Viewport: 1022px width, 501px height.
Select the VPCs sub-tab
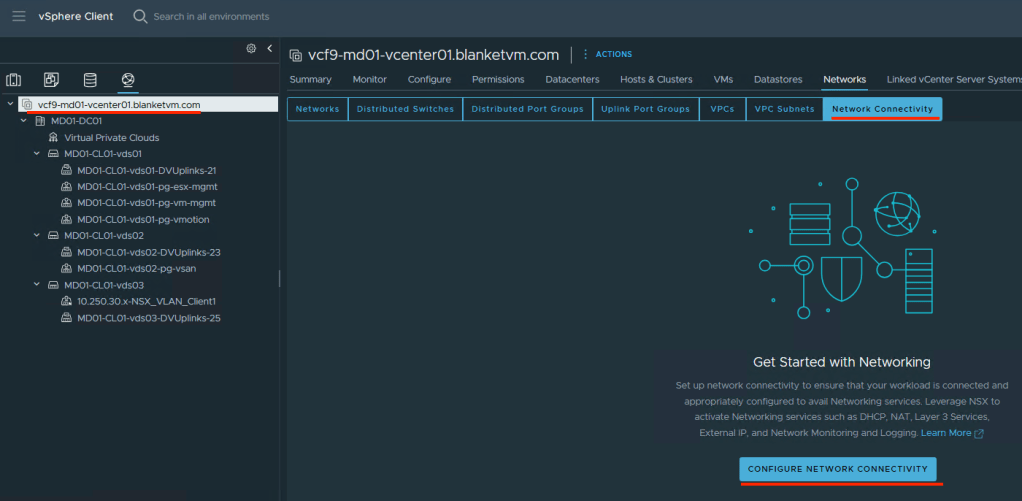click(x=722, y=109)
